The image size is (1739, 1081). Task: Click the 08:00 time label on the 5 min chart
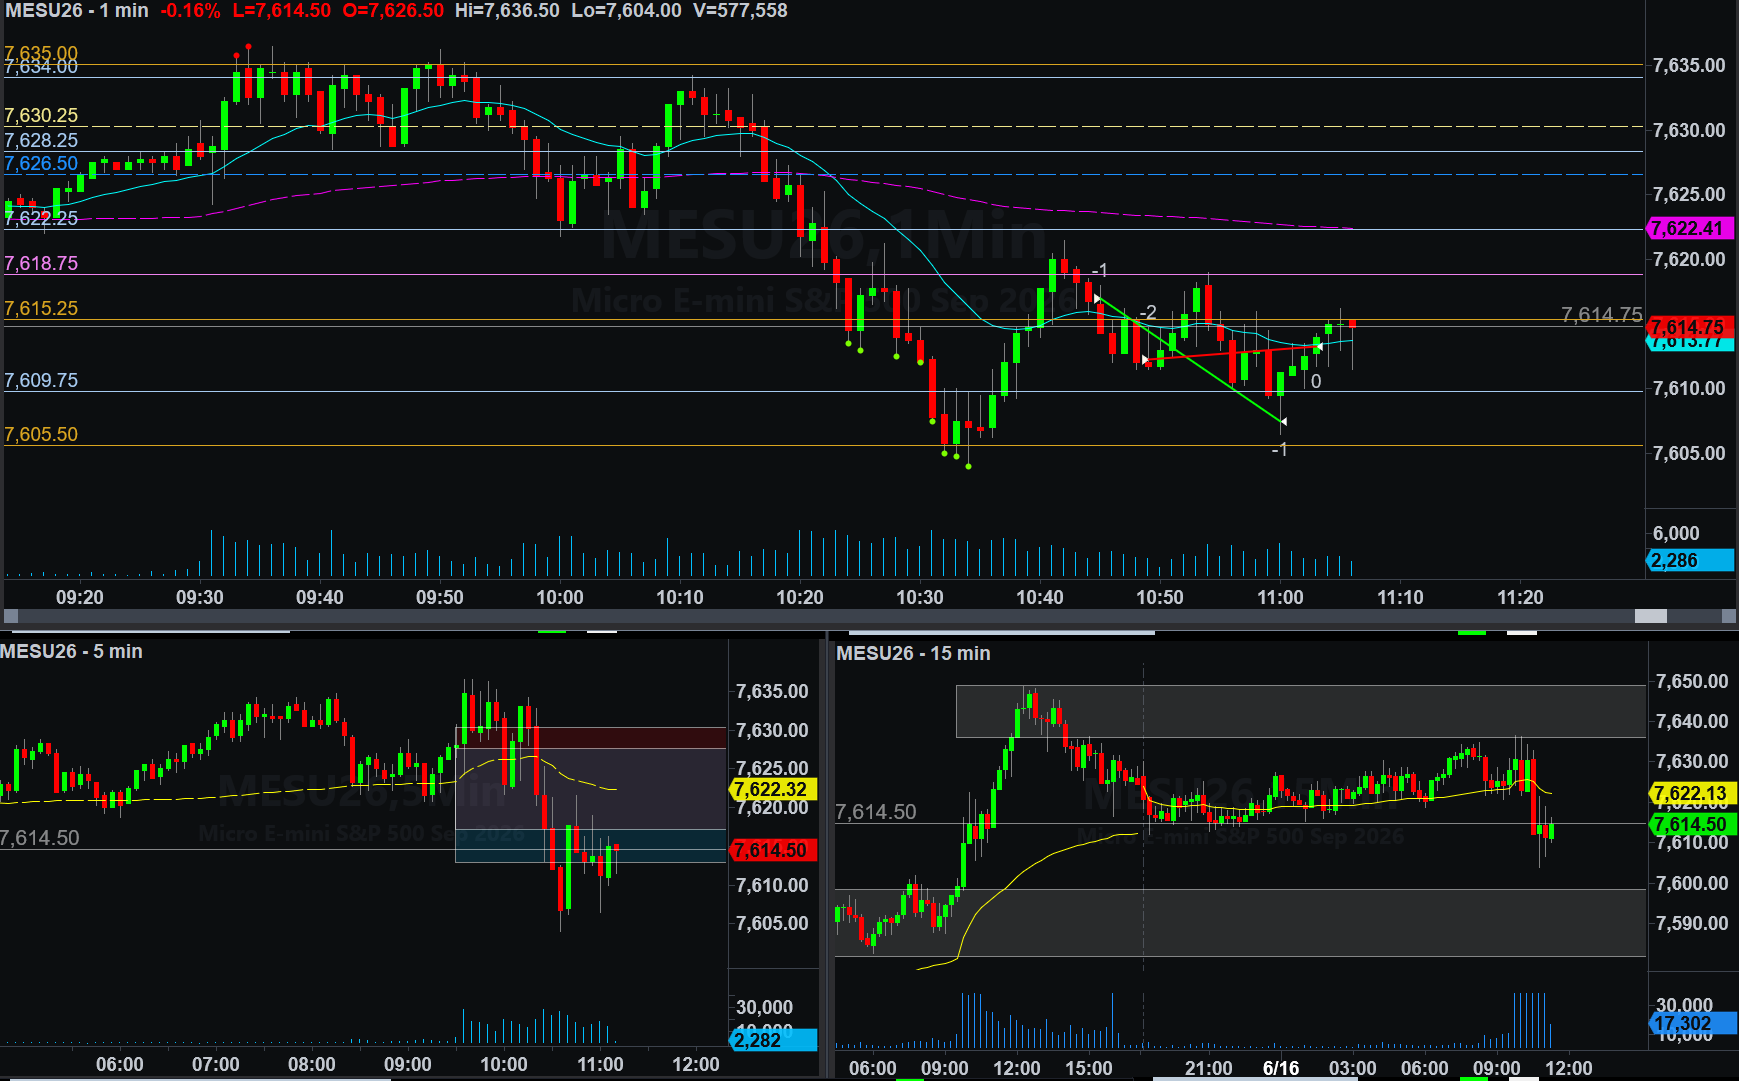(312, 1065)
